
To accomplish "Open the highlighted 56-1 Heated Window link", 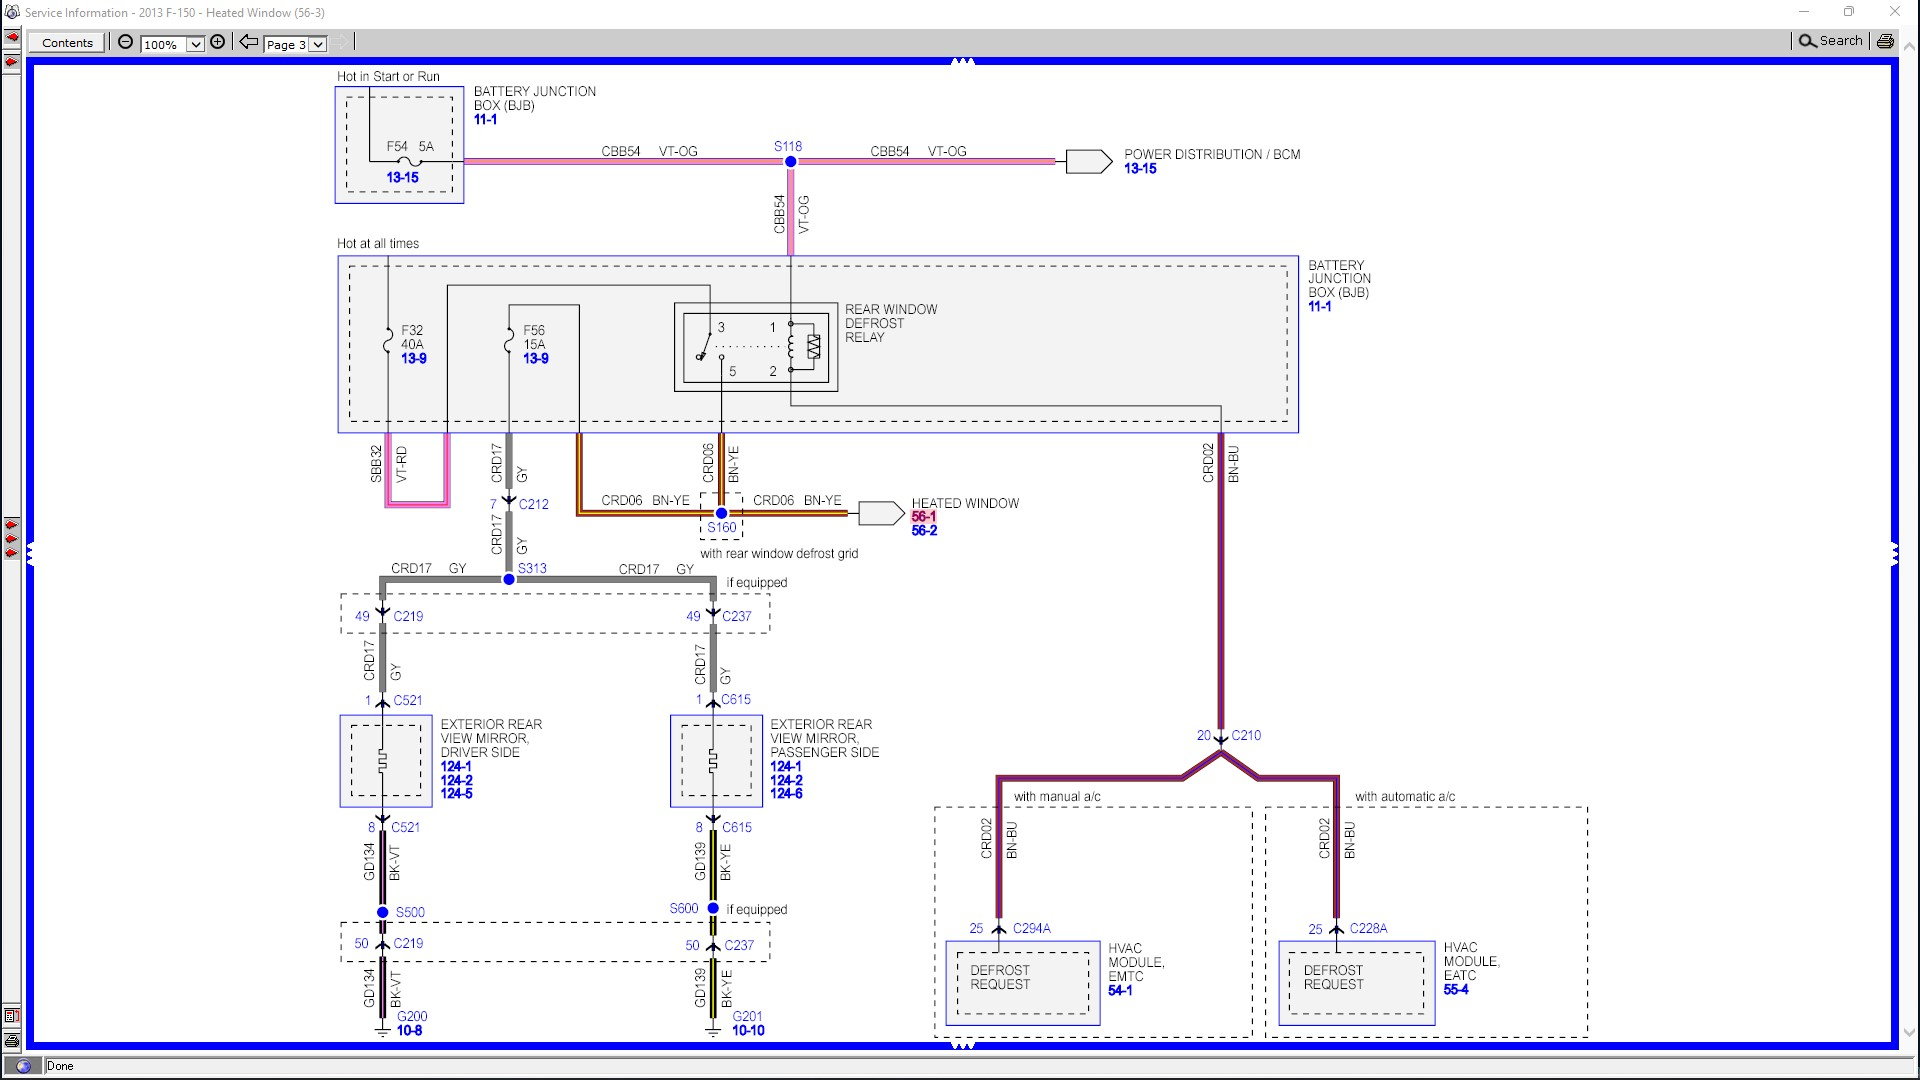I will (924, 517).
